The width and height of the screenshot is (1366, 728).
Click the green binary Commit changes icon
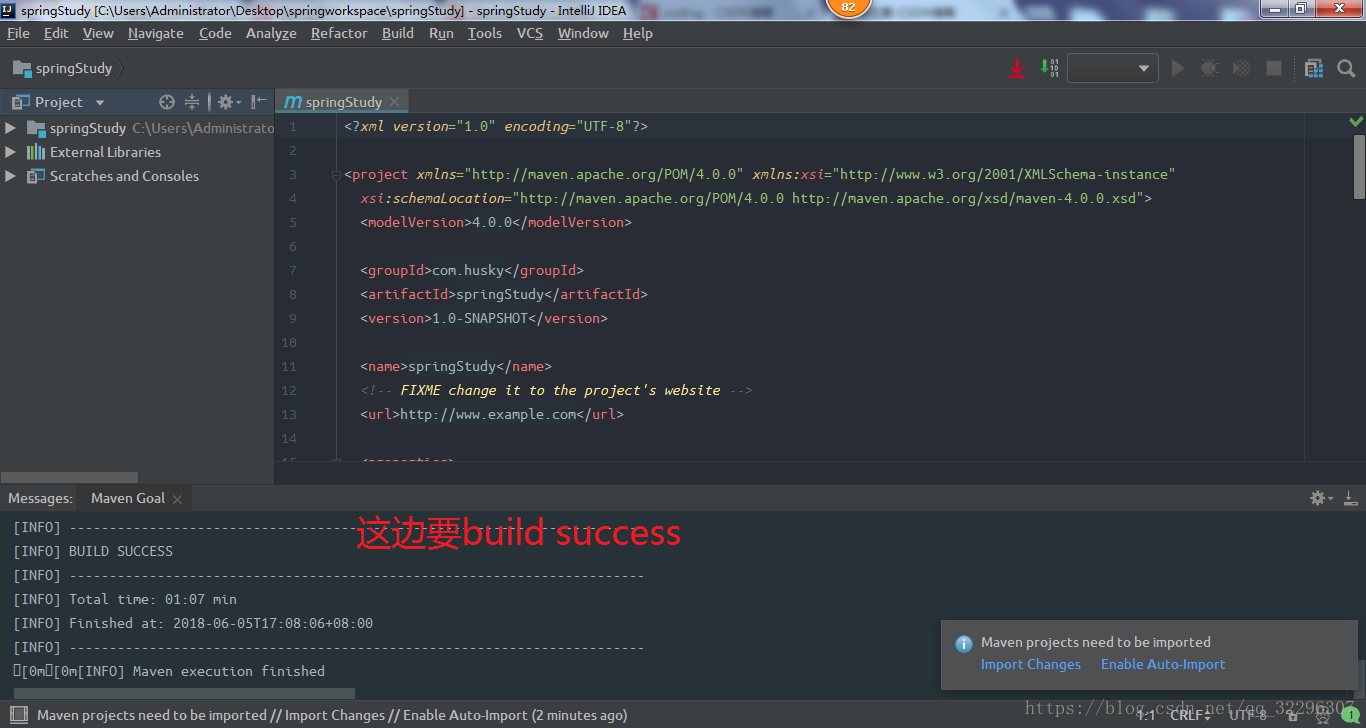(1049, 68)
